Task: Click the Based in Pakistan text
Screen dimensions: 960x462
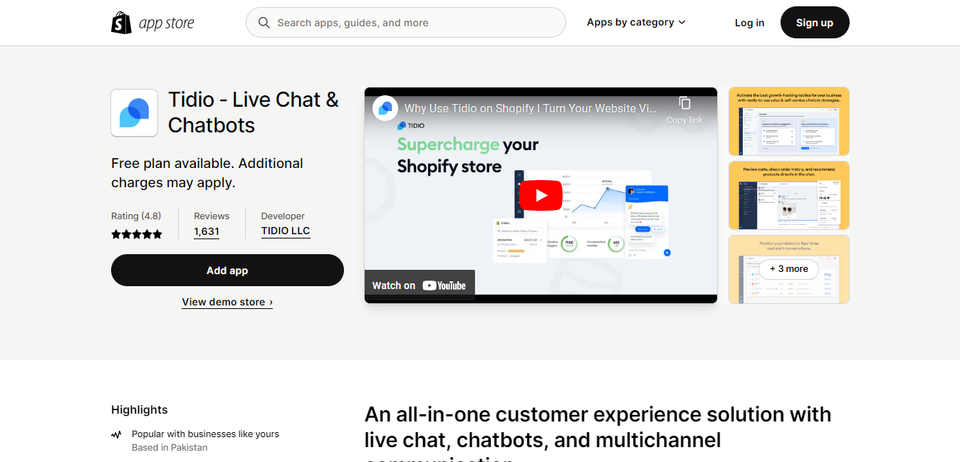Action: click(170, 447)
